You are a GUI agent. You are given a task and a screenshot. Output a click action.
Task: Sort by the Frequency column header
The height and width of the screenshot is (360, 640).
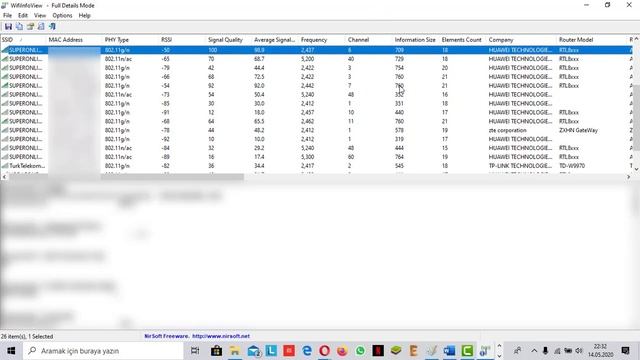pos(322,40)
